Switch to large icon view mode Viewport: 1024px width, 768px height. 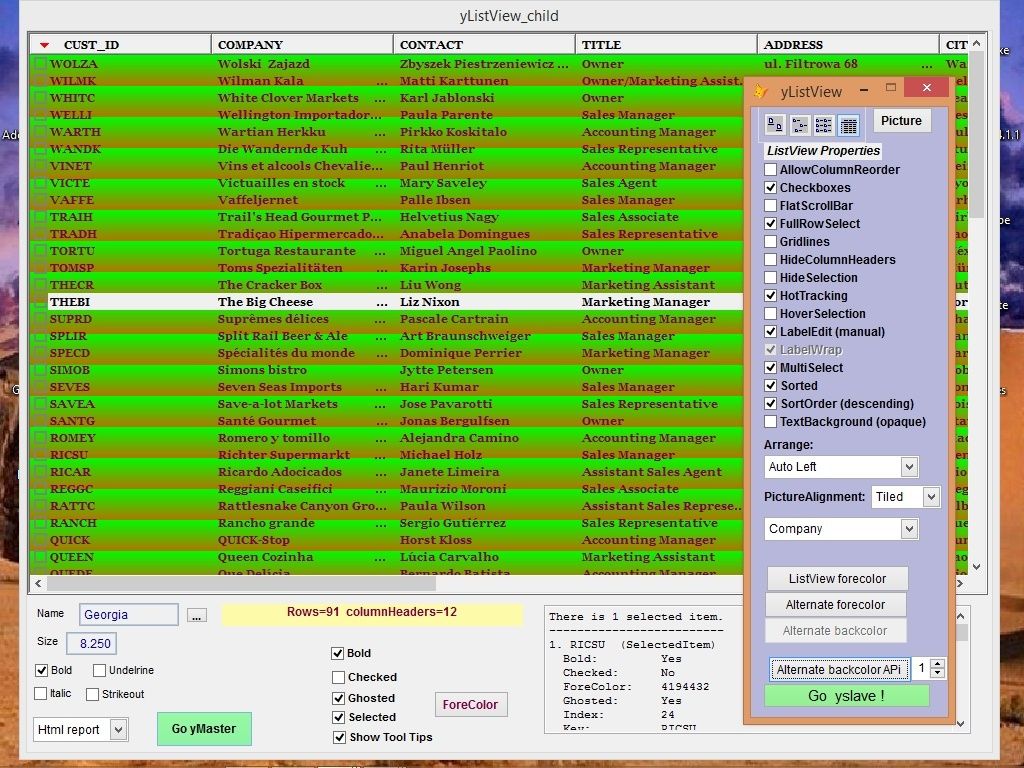point(776,123)
